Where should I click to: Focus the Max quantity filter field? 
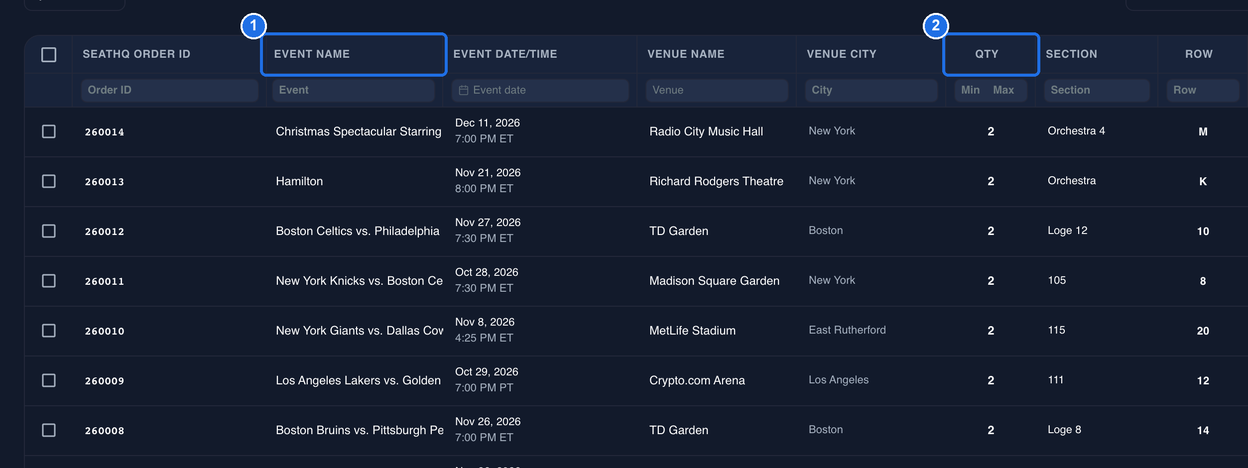tap(1005, 90)
